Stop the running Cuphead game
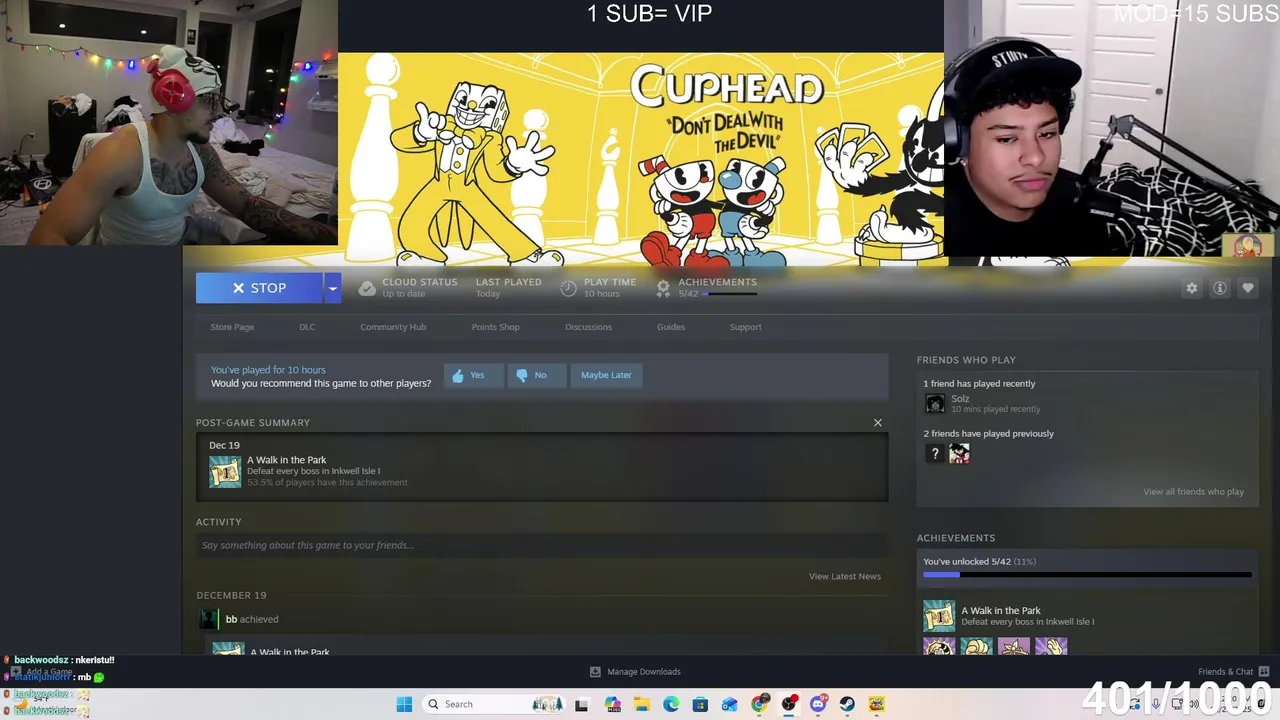 point(259,288)
